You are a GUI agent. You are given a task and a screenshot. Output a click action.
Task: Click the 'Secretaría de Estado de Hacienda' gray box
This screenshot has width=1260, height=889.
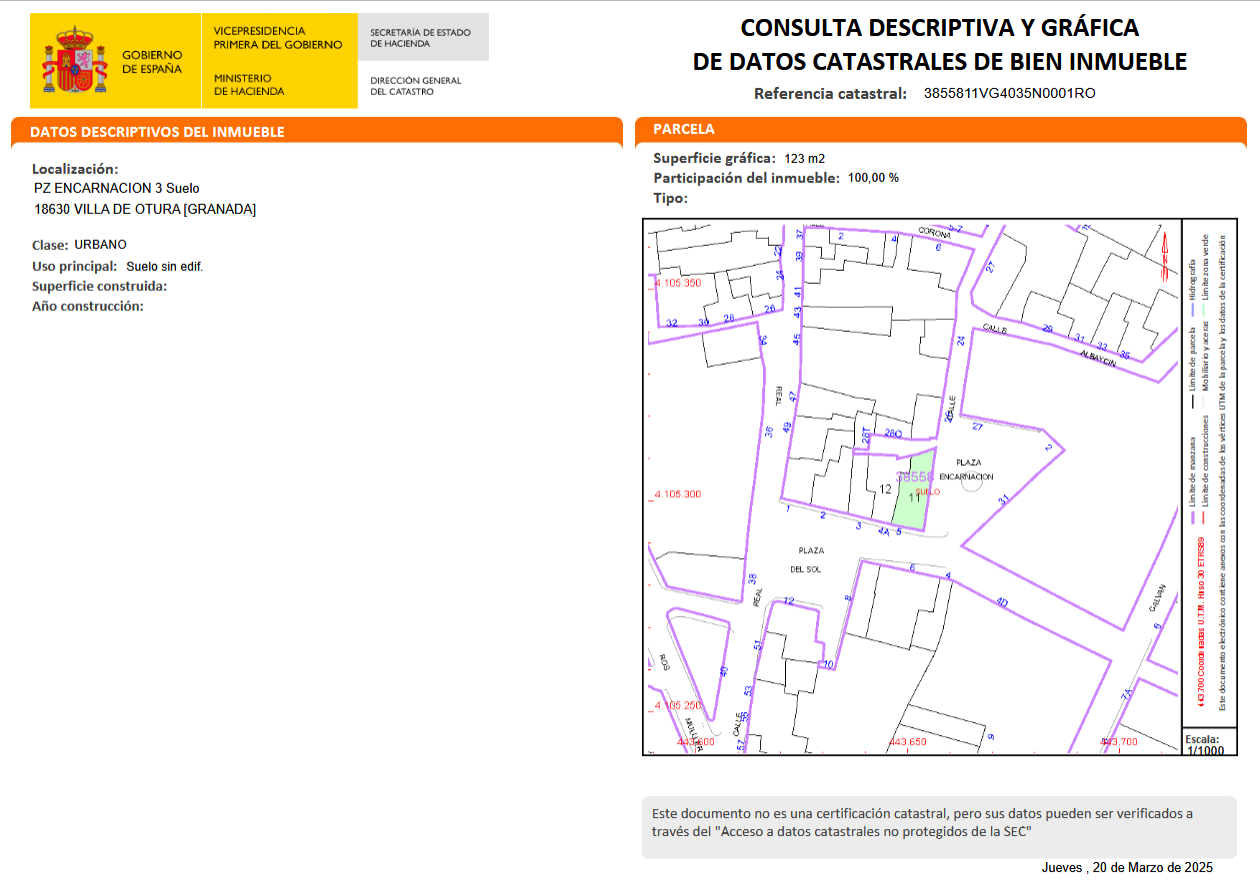click(422, 37)
